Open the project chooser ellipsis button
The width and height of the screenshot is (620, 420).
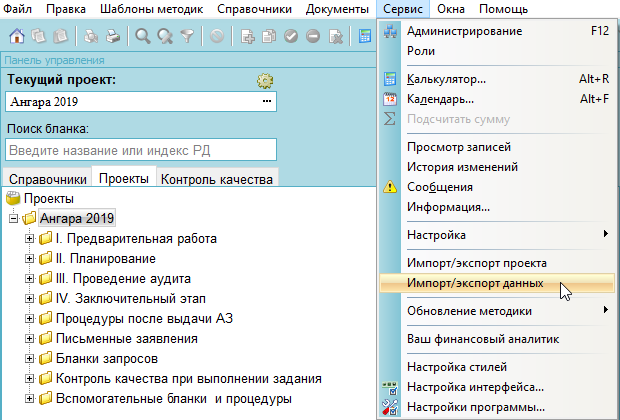click(x=267, y=101)
